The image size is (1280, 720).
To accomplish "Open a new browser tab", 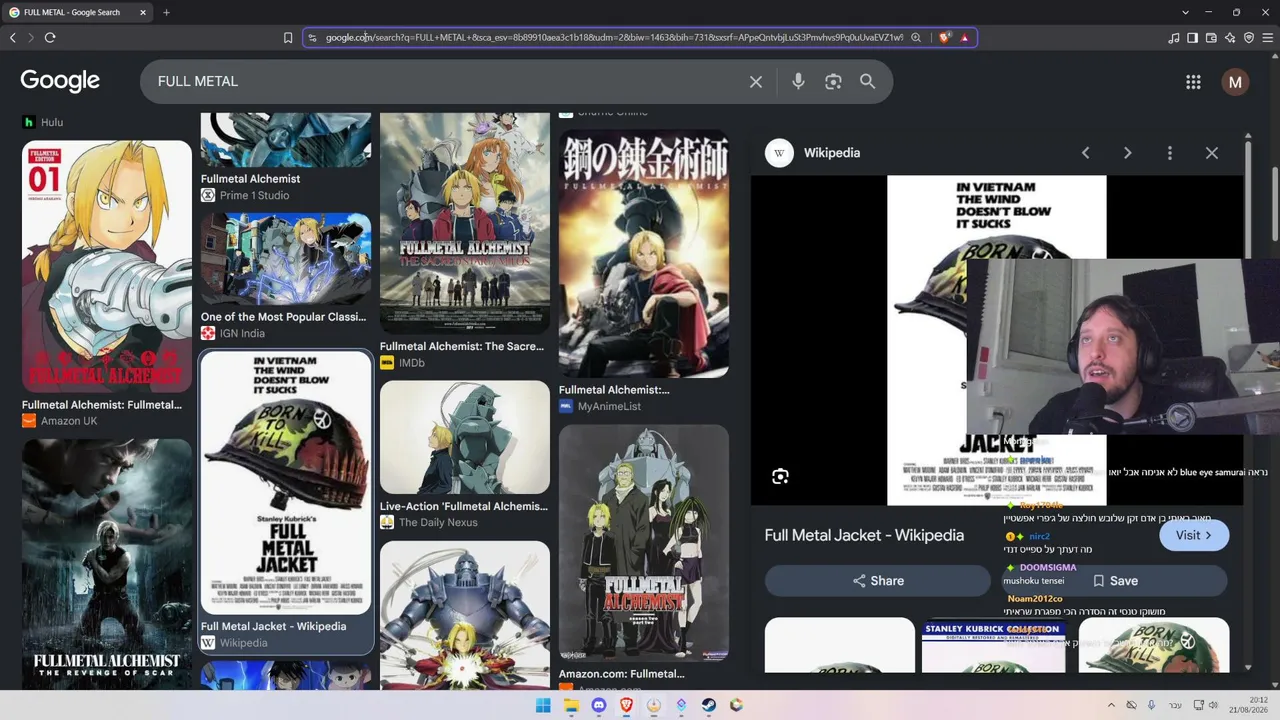I will 166,12.
